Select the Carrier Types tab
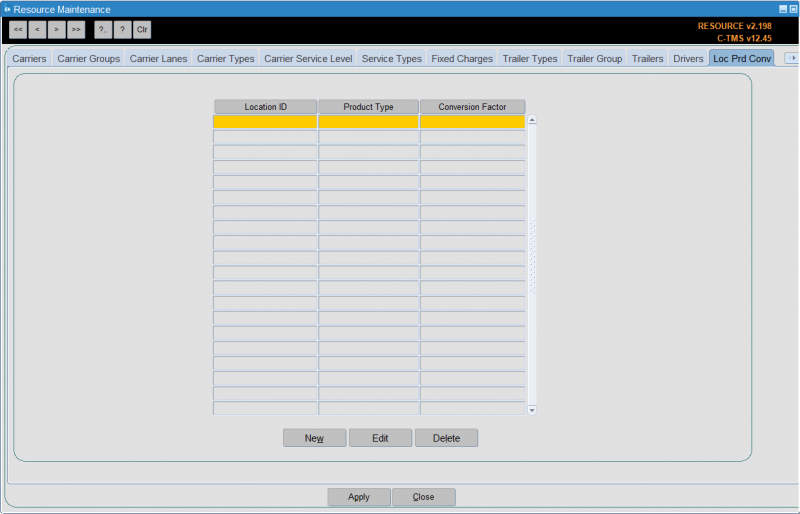 (x=226, y=58)
